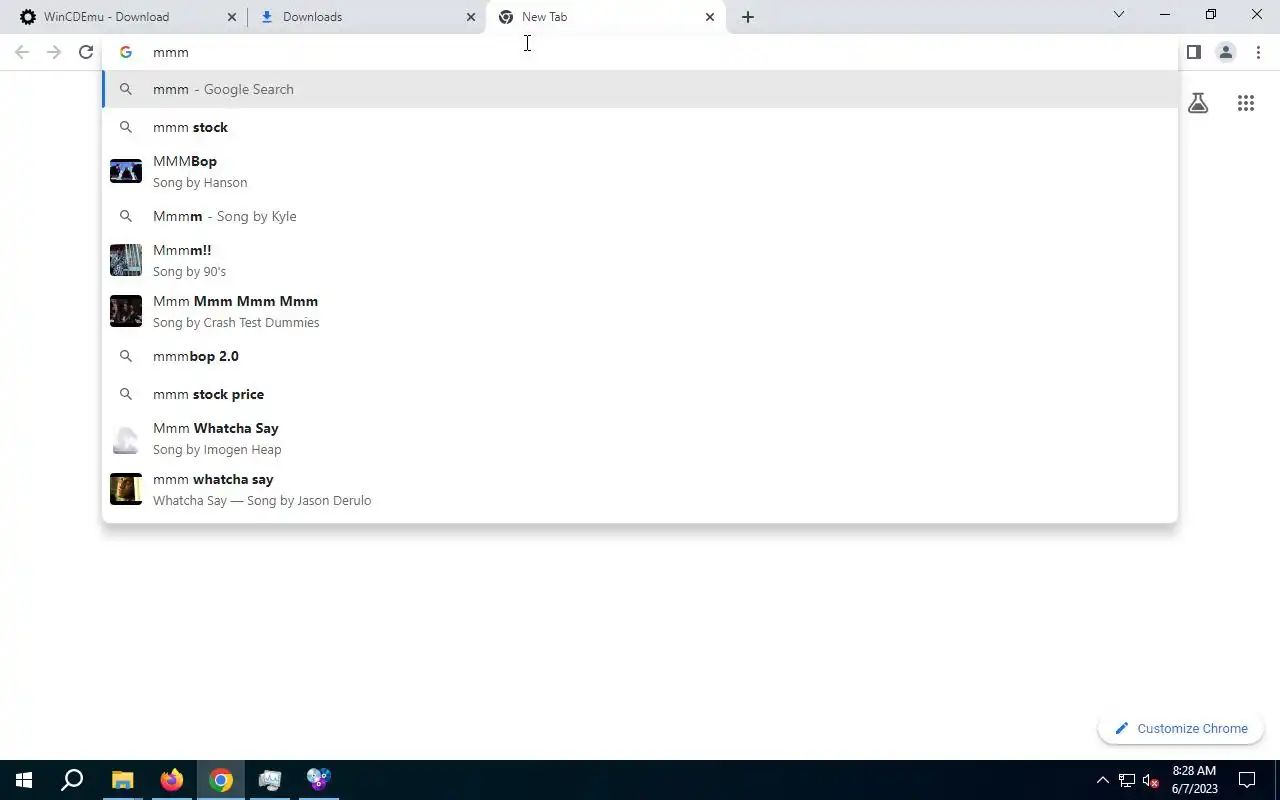Choose the 'mmm stock price' suggestion
1280x800 pixels.
(640, 394)
